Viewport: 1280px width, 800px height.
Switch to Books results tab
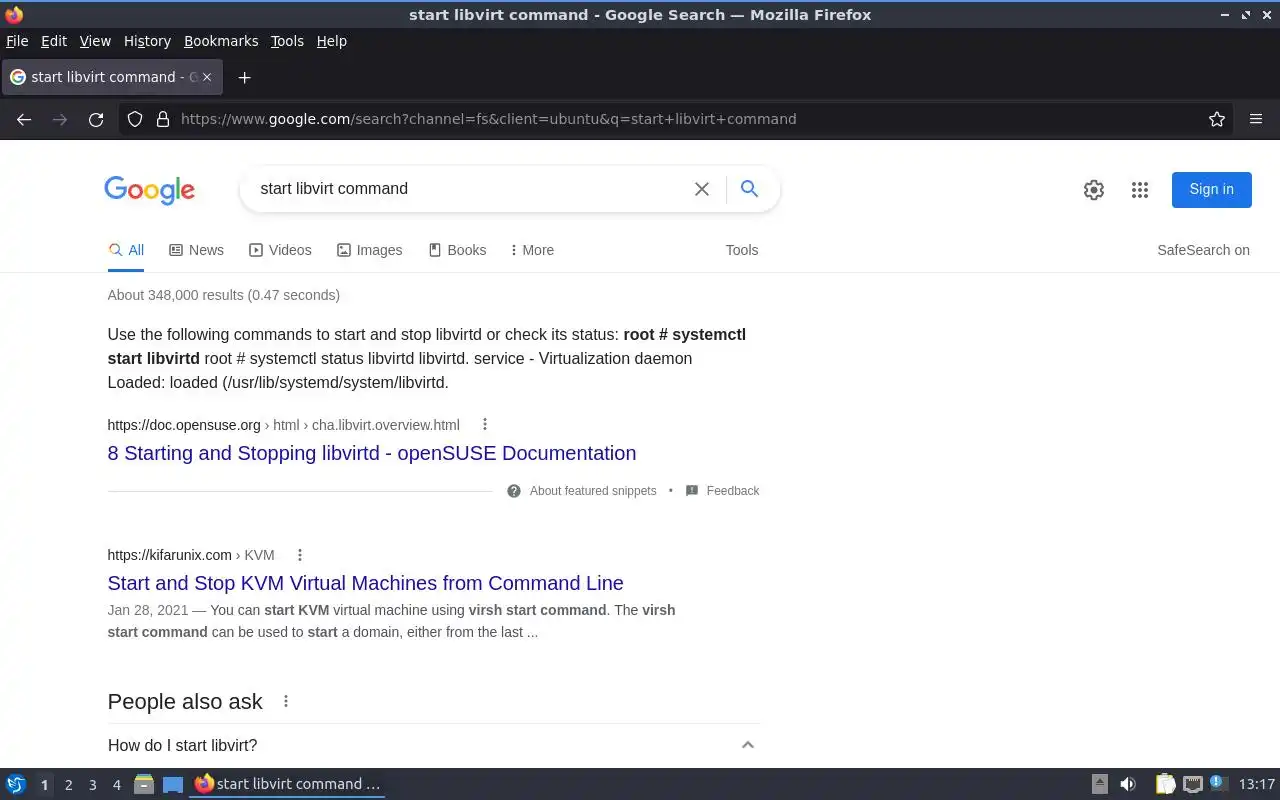click(457, 250)
